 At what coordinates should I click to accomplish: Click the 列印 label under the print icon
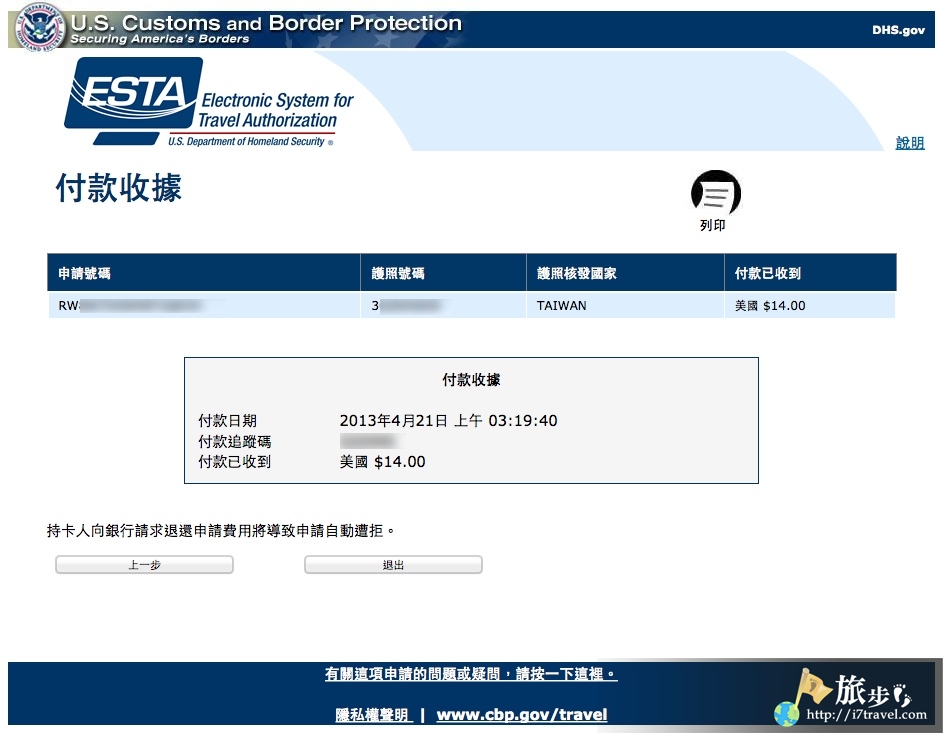[712, 225]
